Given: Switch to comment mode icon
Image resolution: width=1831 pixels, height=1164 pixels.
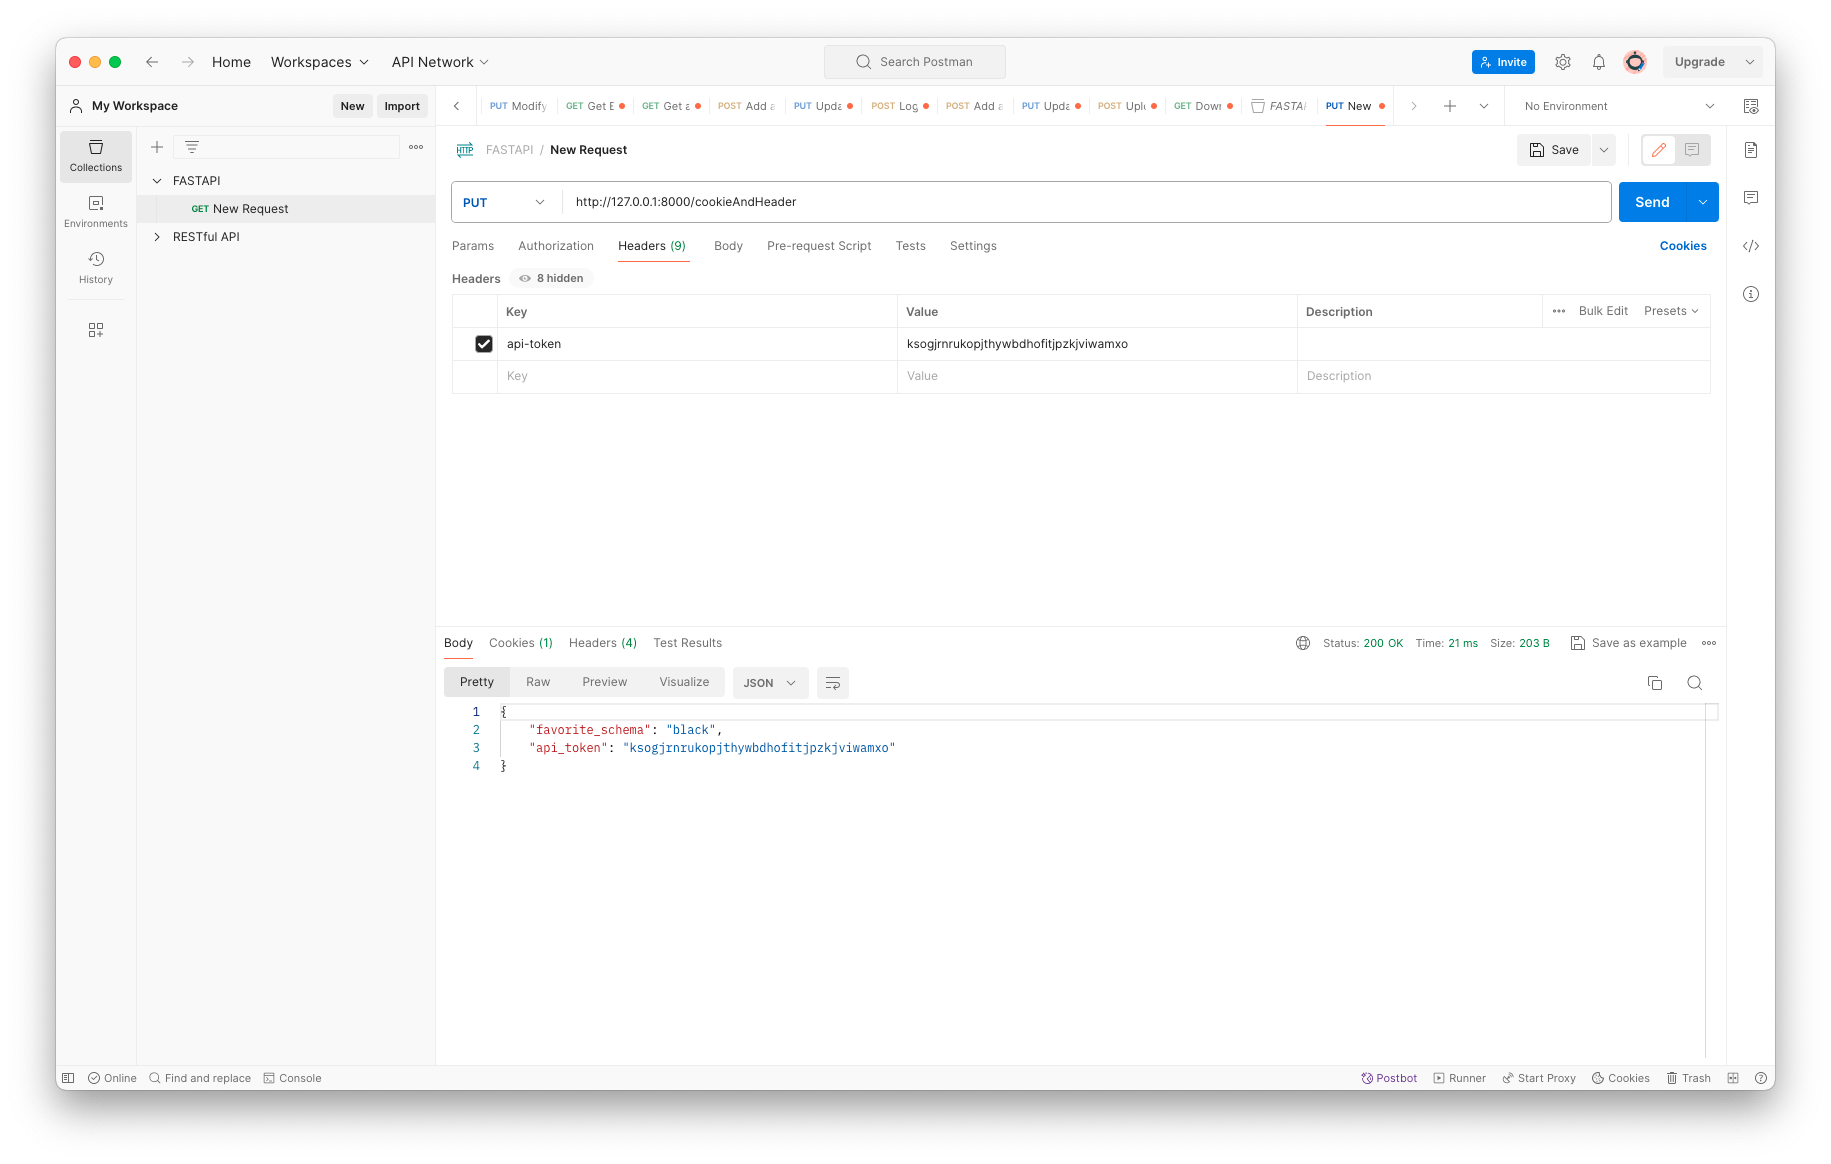Looking at the screenshot, I should coord(1692,150).
